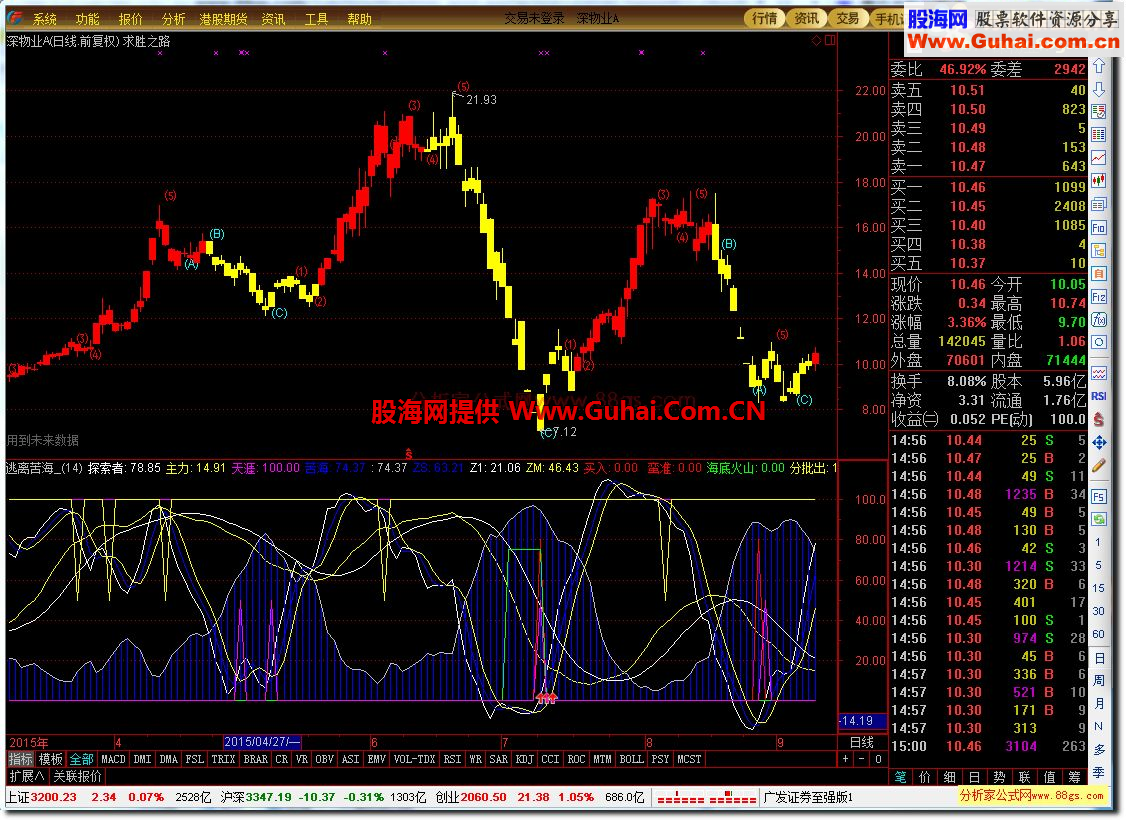Image resolution: width=1126 pixels, height=820 pixels.
Task: Click the 0 reset button on indicator bar
Action: (878, 759)
